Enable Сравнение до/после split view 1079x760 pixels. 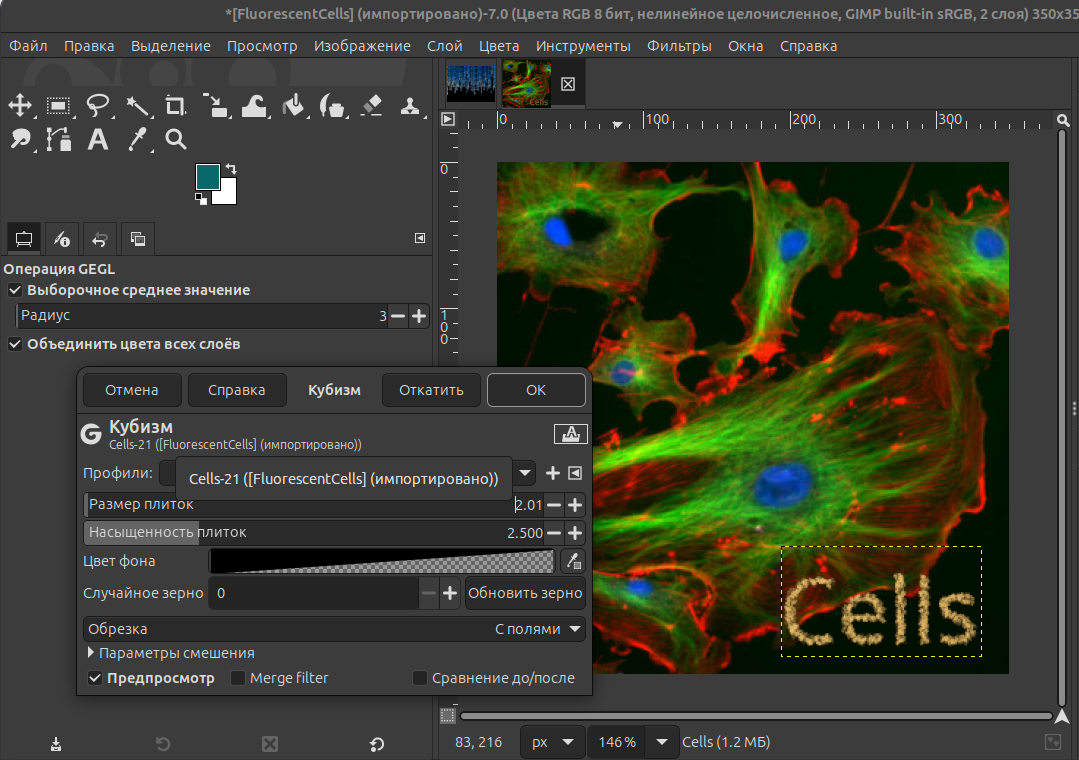(420, 678)
